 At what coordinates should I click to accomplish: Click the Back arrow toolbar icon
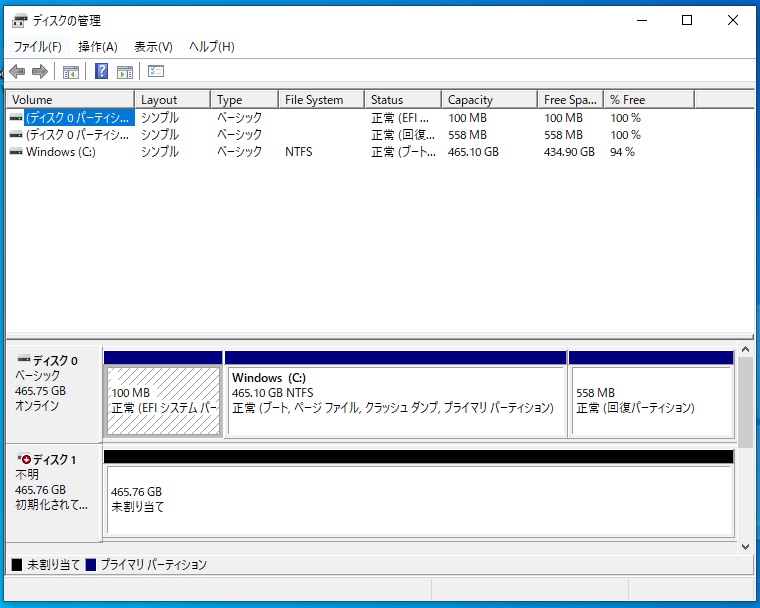click(17, 72)
